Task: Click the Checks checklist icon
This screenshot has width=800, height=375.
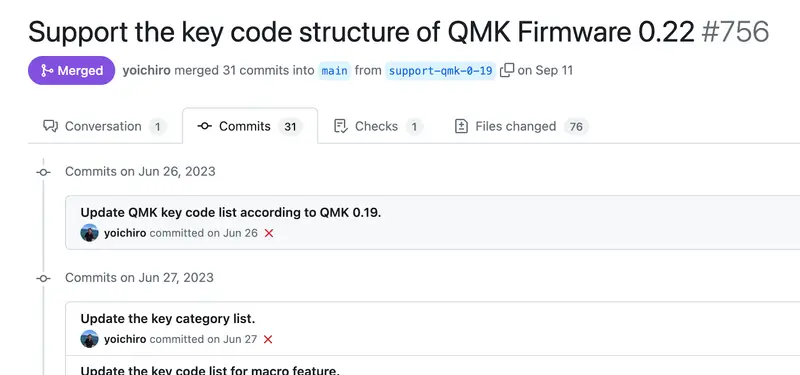Action: tap(341, 126)
